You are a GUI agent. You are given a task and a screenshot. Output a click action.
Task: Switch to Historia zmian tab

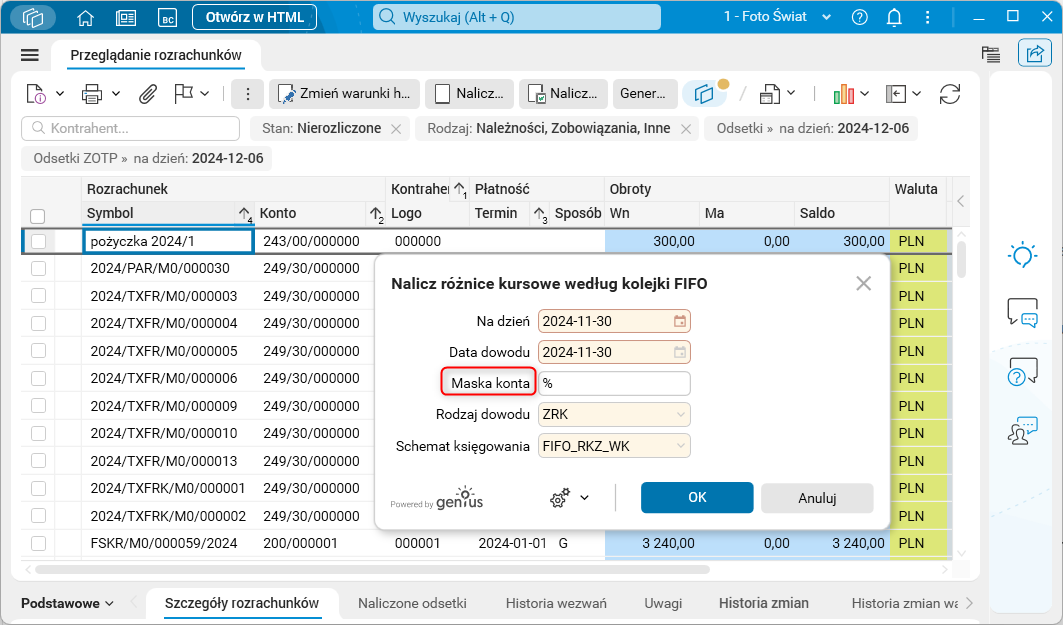[763, 603]
